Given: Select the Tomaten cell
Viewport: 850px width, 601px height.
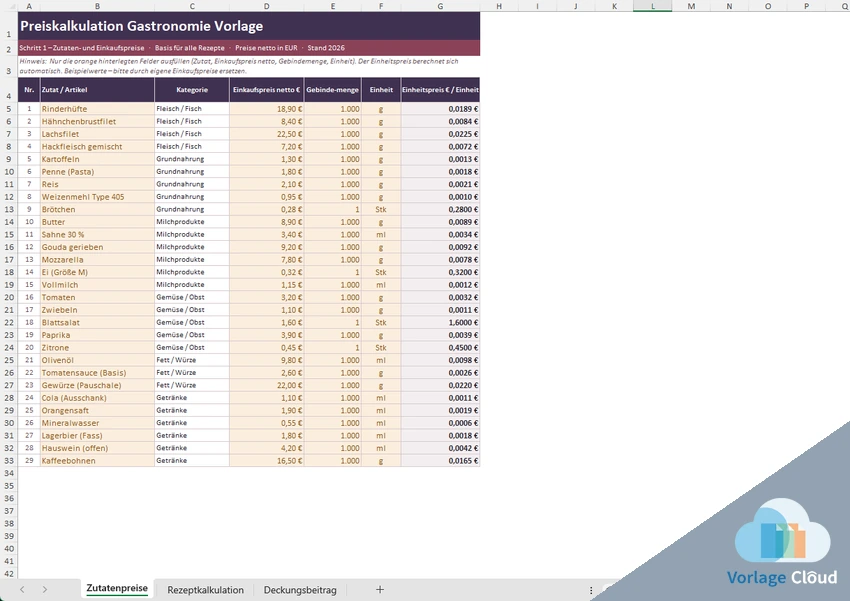Looking at the screenshot, I should (x=97, y=298).
